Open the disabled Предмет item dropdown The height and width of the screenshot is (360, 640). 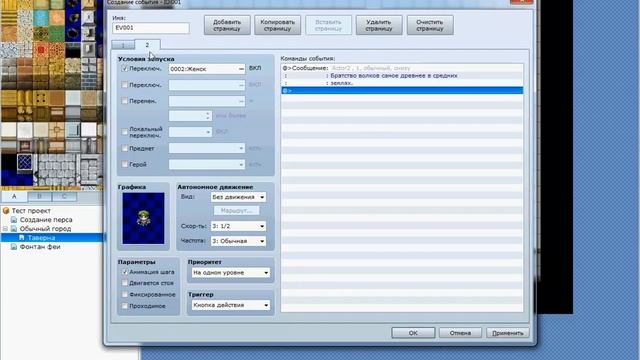click(207, 148)
